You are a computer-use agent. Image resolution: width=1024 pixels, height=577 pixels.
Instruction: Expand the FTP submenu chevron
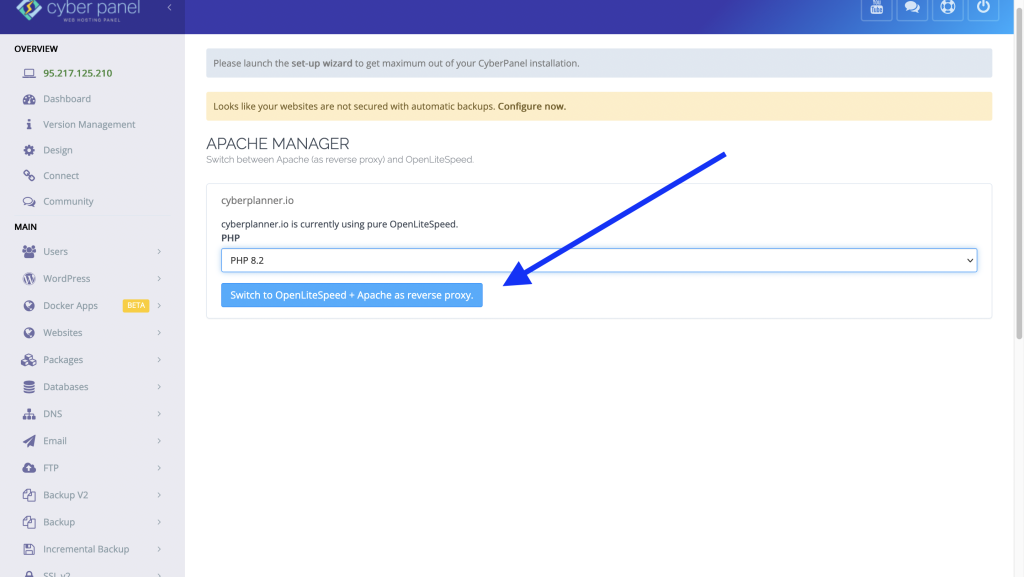159,468
